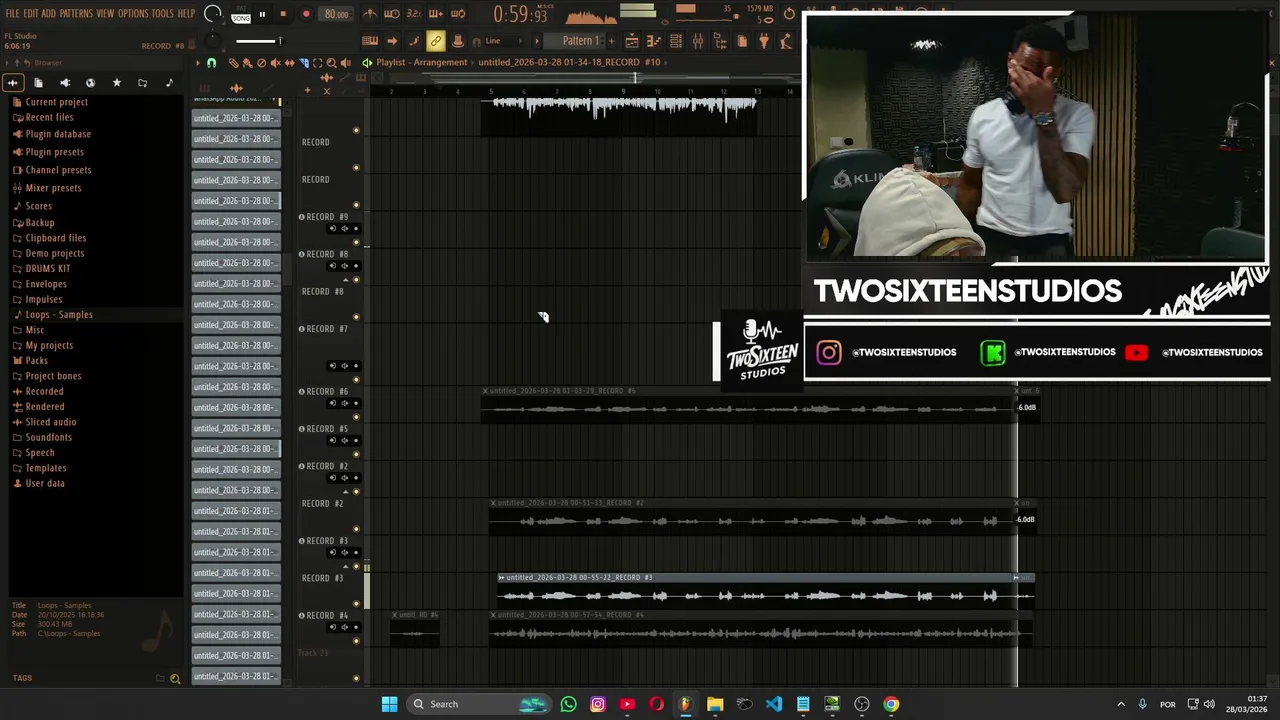
Task: Open the EDIT menu
Action: 31,13
